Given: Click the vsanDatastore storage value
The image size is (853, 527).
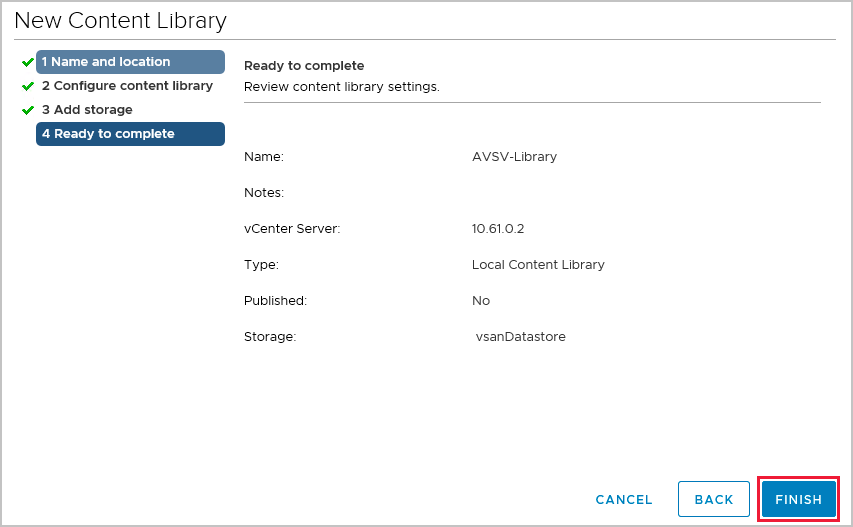Looking at the screenshot, I should coord(520,337).
